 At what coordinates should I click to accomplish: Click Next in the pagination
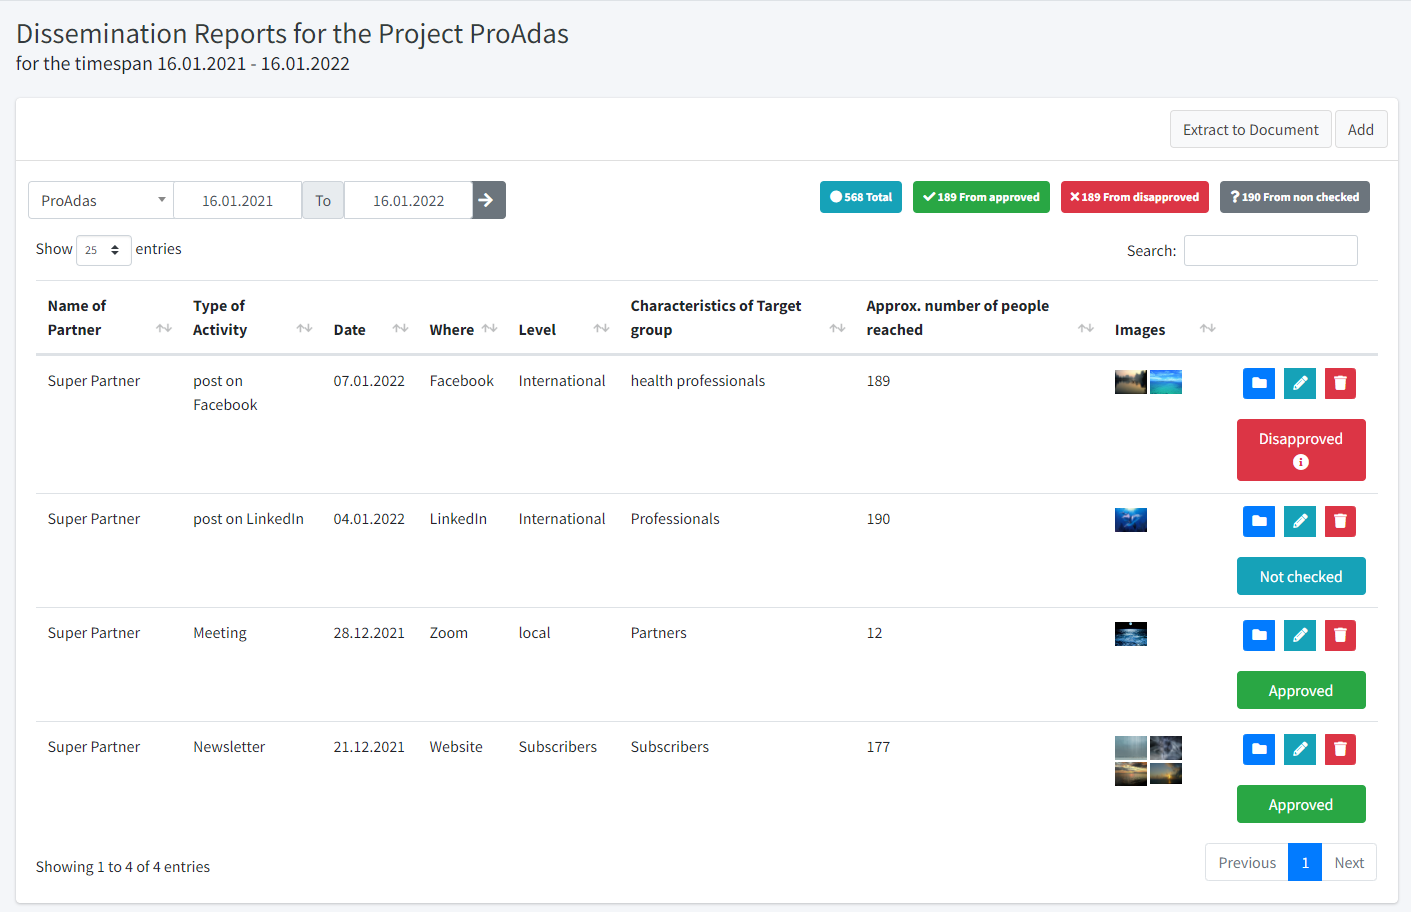point(1348,862)
